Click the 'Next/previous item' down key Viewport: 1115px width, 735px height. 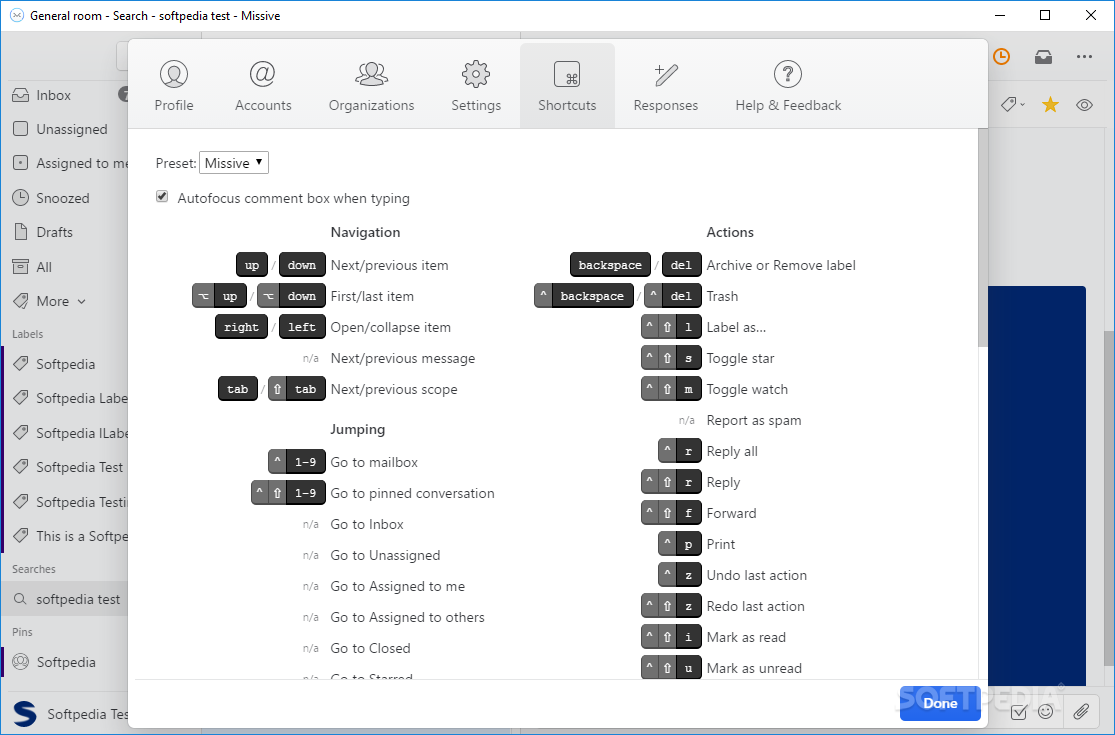pos(302,265)
